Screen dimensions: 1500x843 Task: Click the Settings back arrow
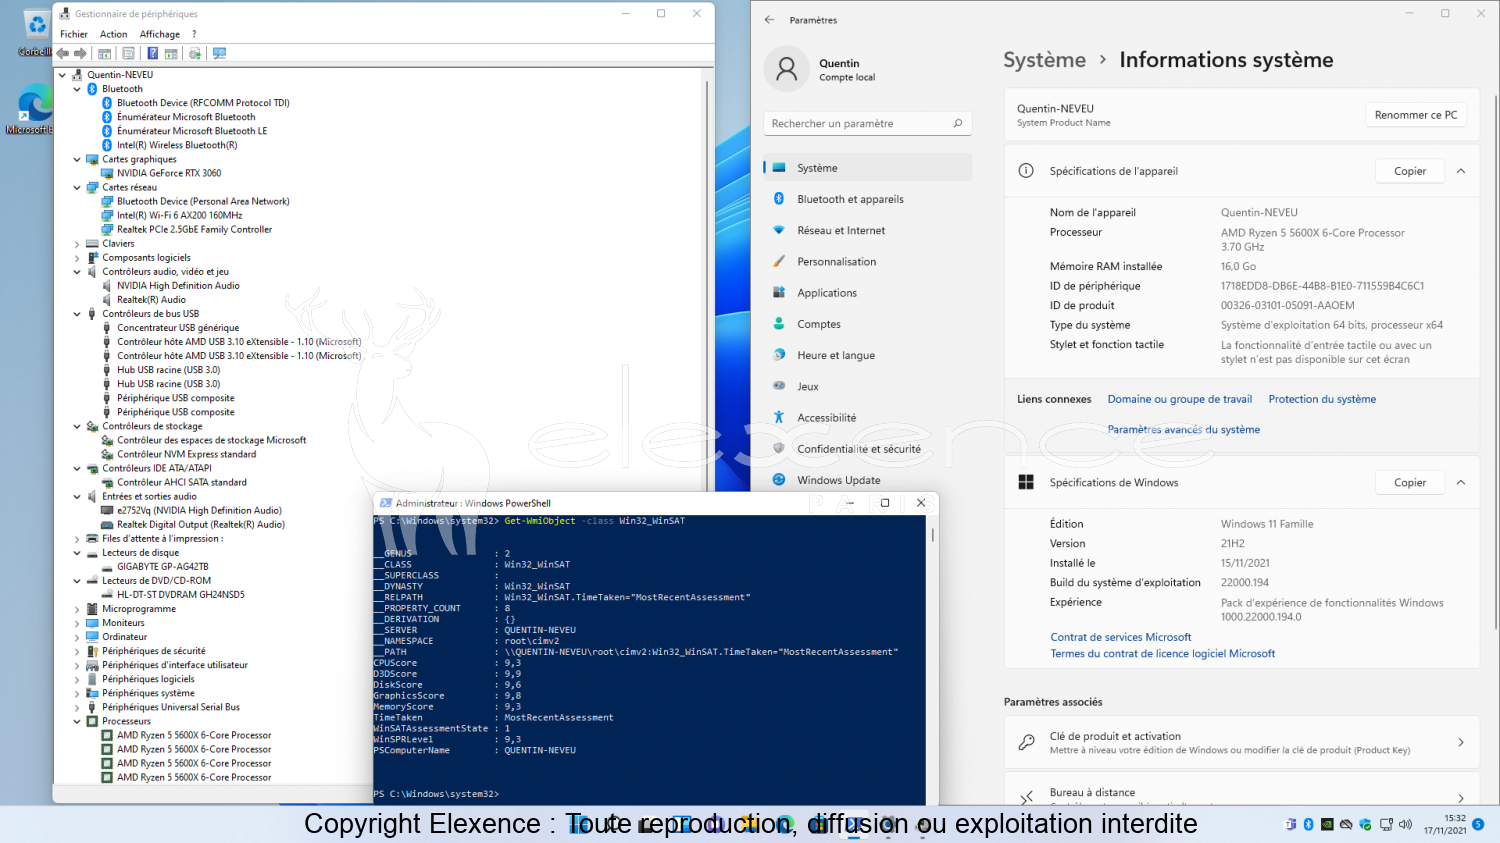click(x=769, y=20)
